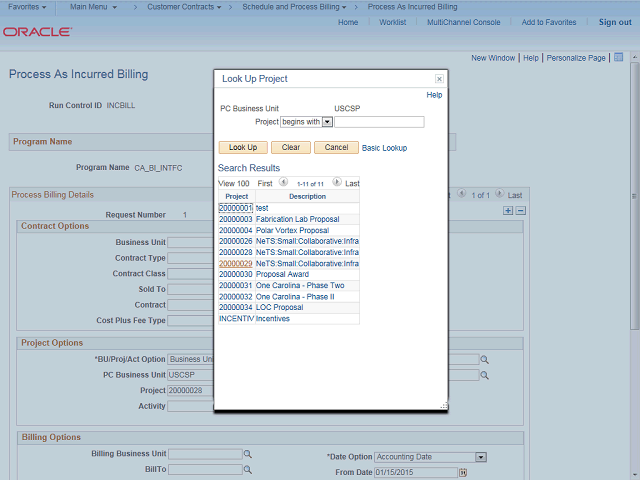
Task: Select project 20000026
Action: 236,241
